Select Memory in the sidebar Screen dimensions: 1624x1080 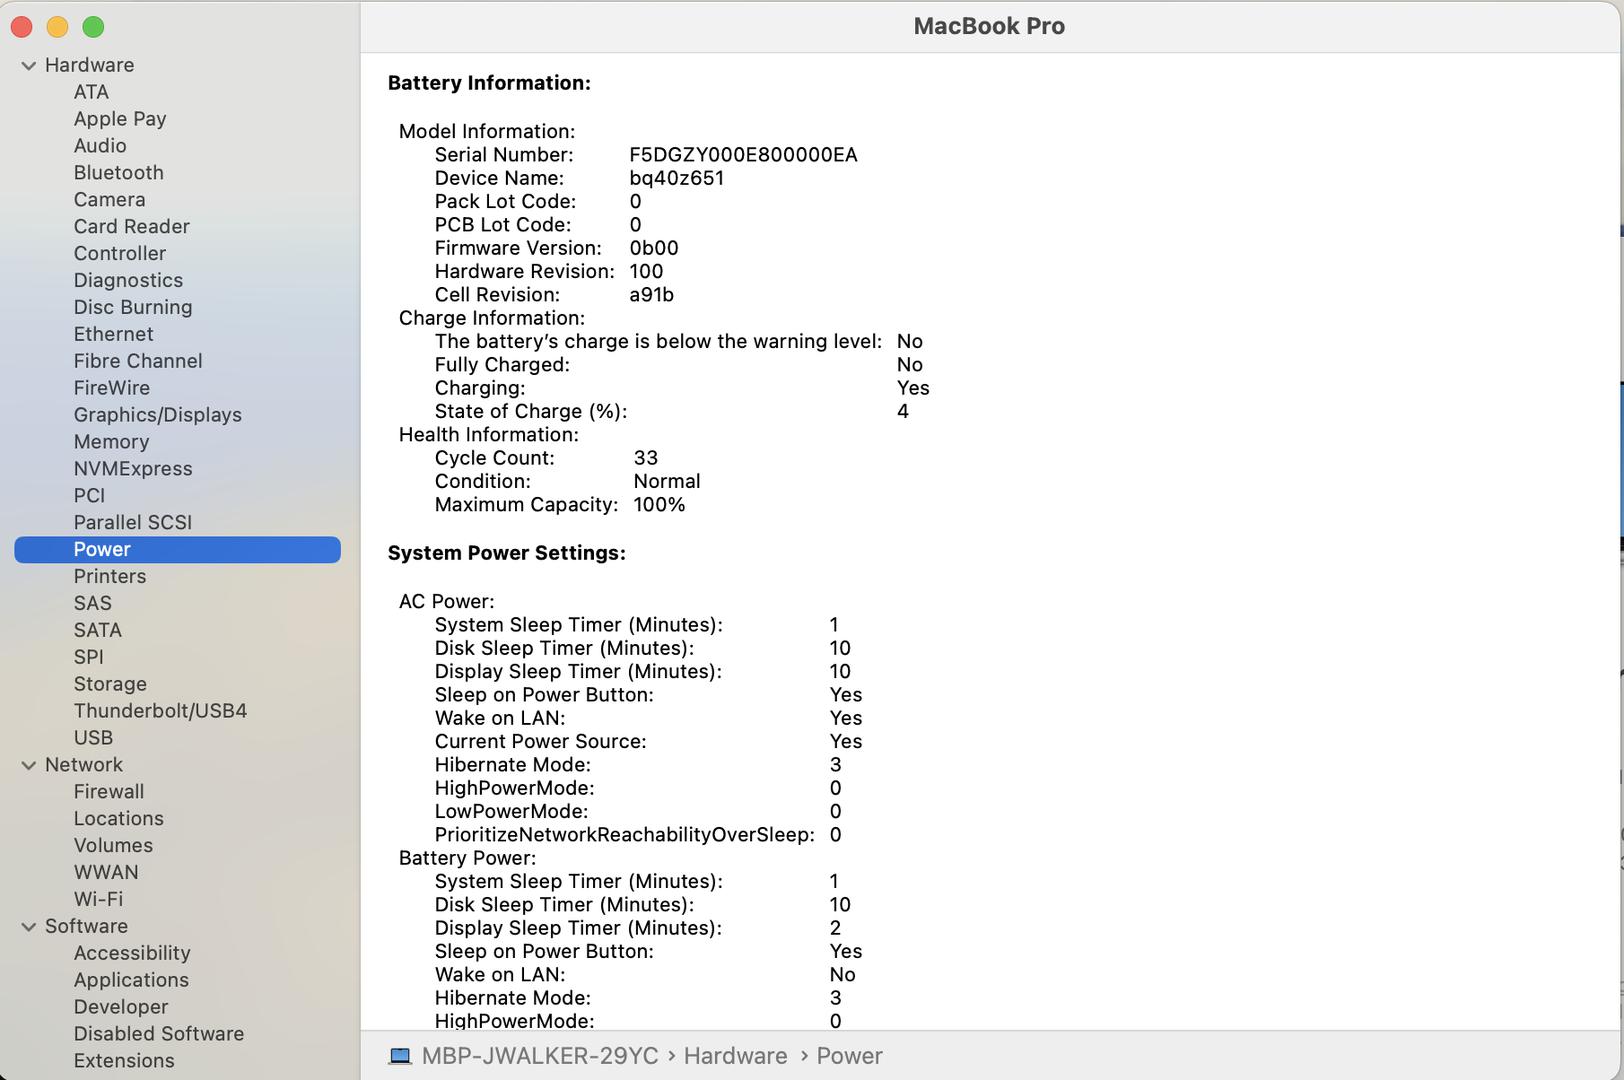pos(111,442)
